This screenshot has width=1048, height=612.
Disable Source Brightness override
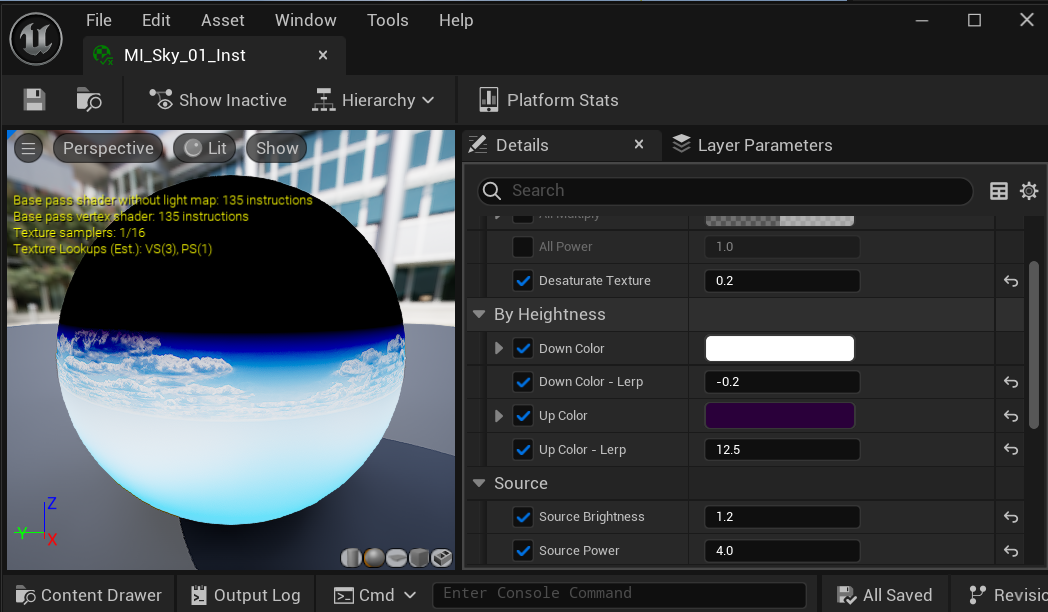point(523,516)
